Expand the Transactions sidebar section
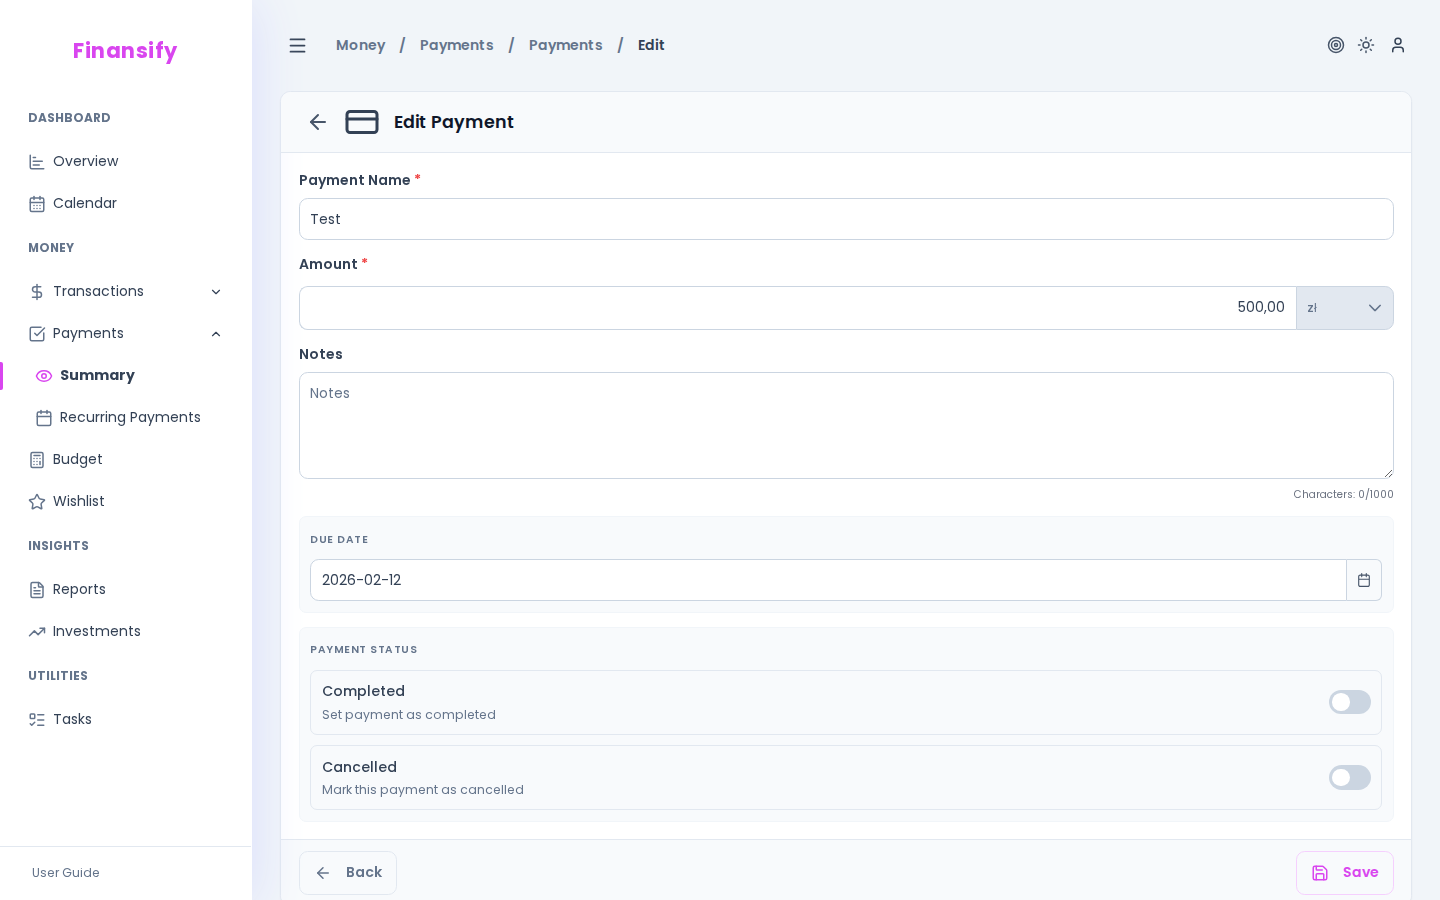The image size is (1440, 900). point(216,292)
